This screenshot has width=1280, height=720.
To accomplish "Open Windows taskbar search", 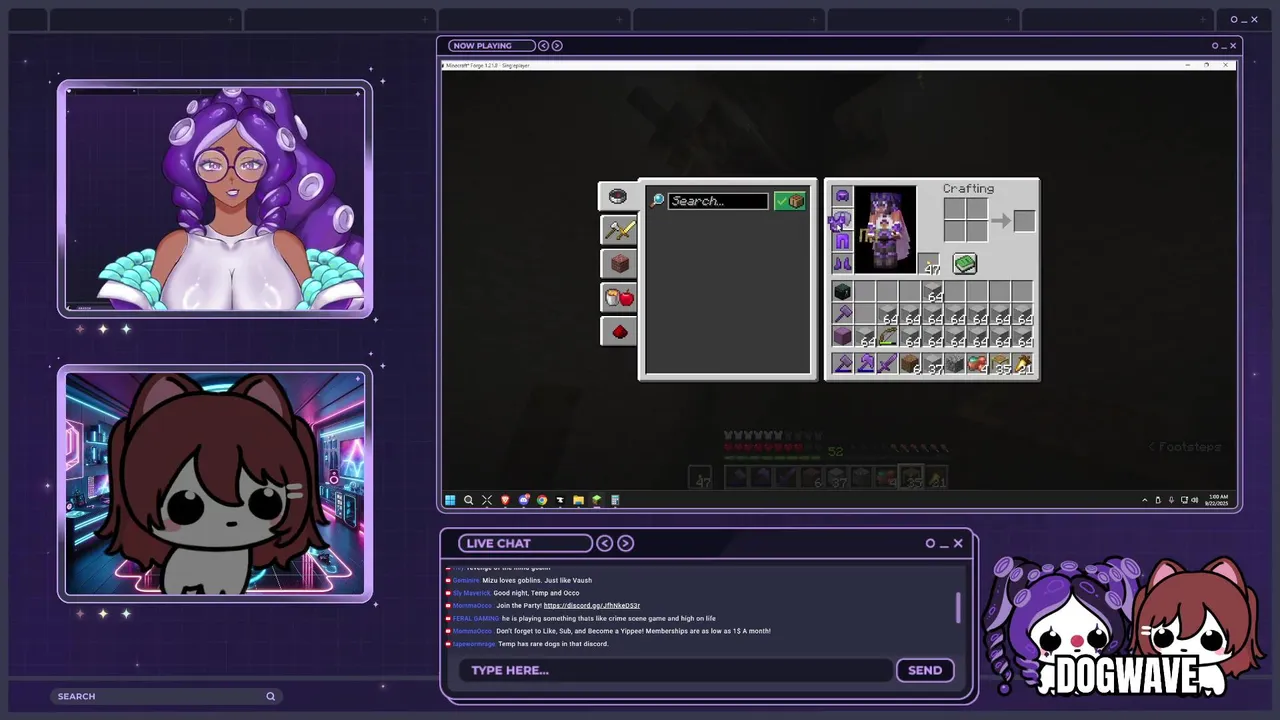I will pyautogui.click(x=468, y=500).
